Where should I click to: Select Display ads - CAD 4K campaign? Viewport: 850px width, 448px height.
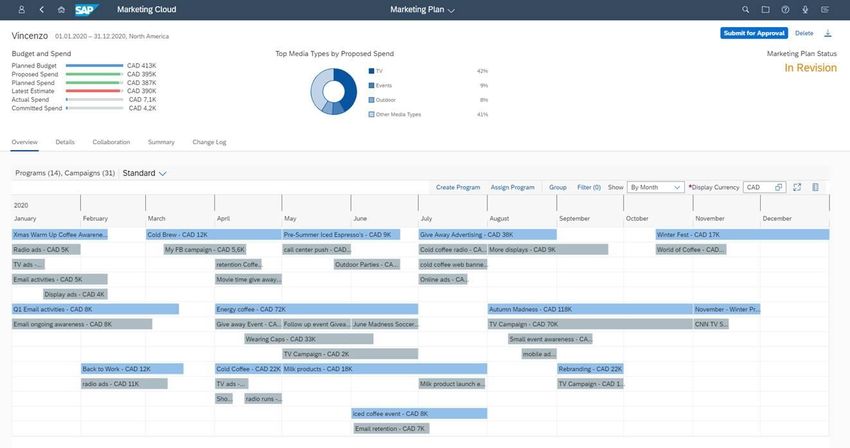coord(75,294)
